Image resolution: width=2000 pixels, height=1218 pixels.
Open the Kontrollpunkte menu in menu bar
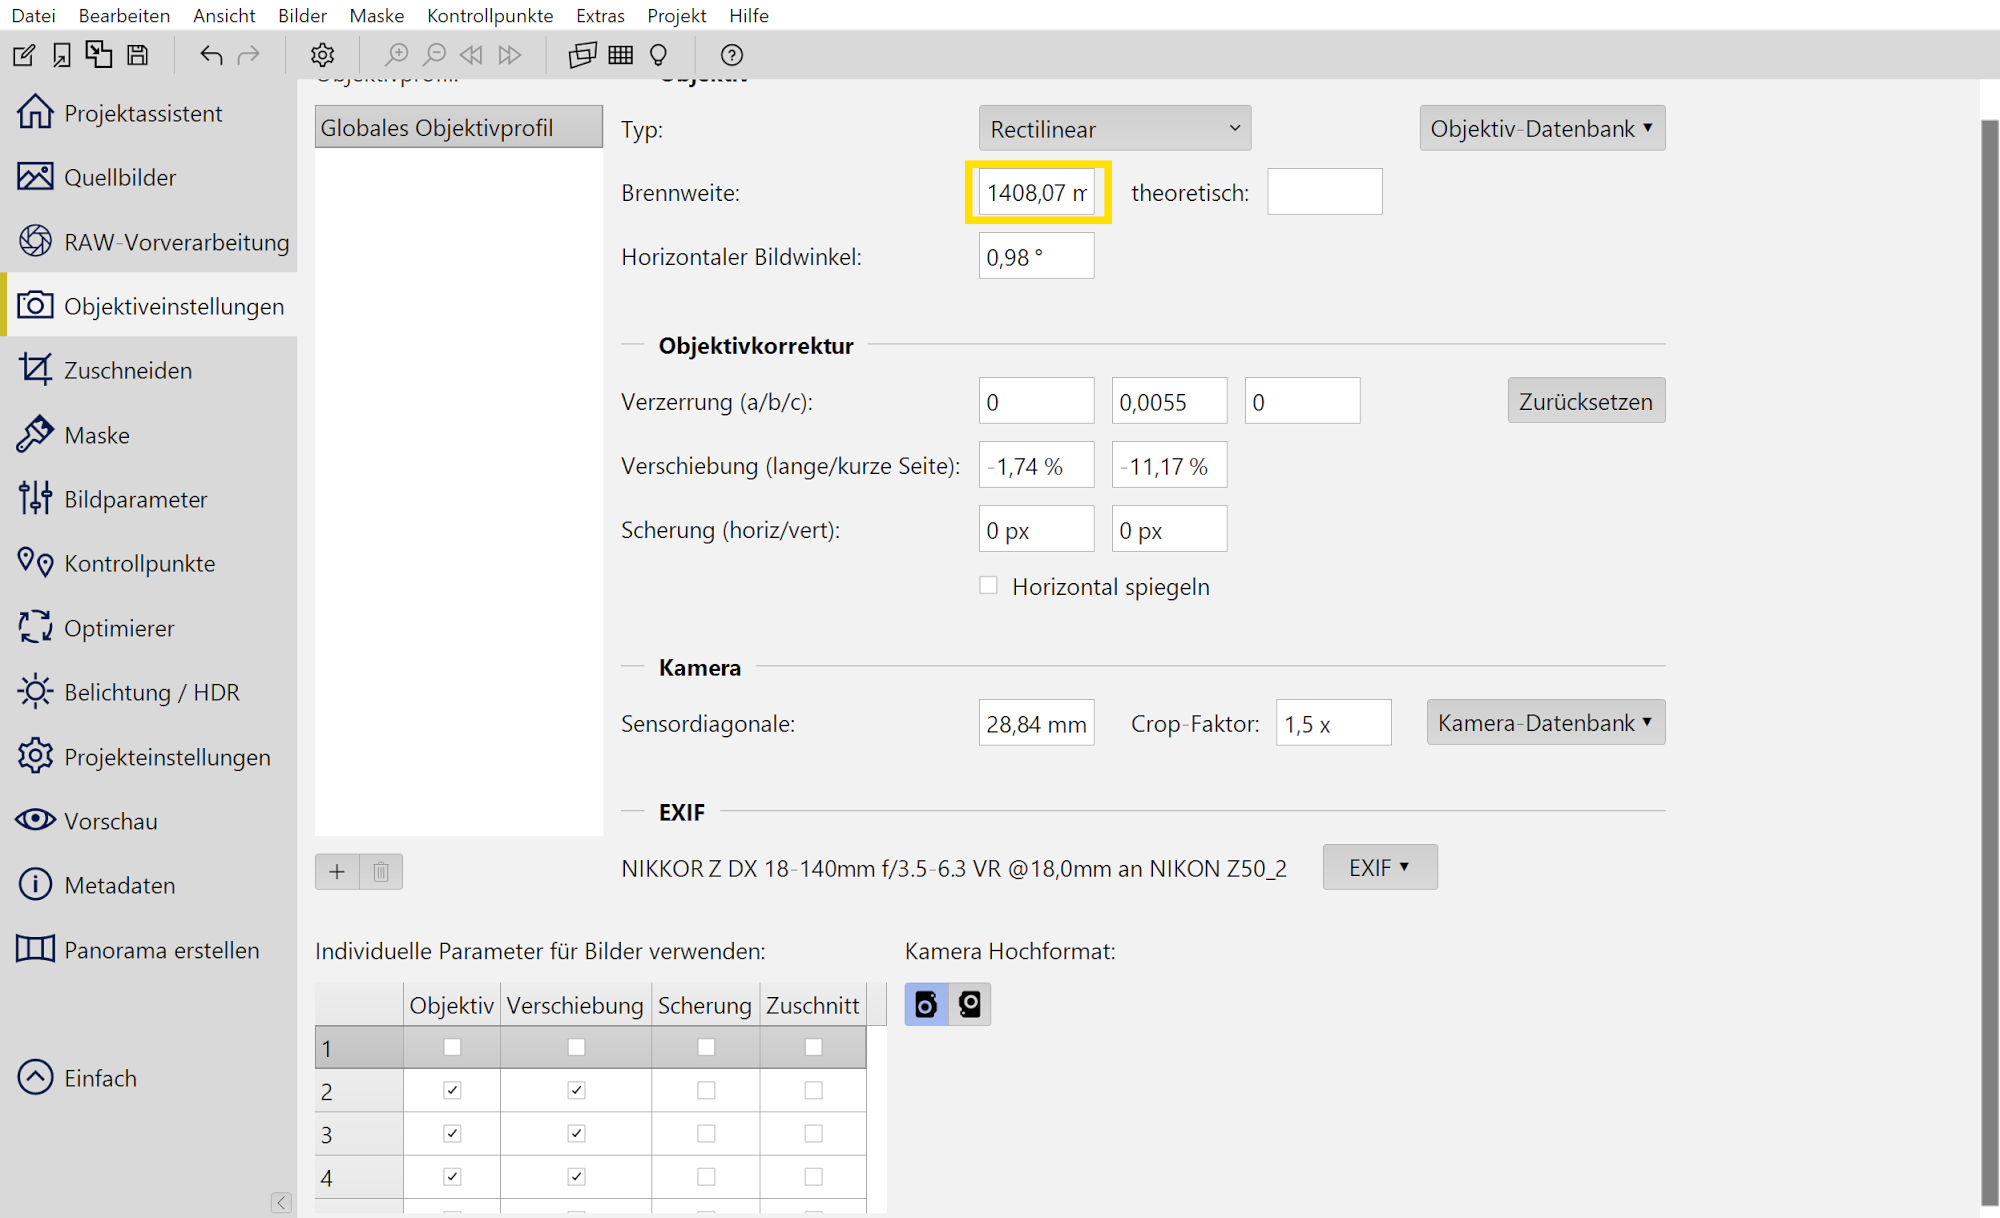(x=490, y=15)
